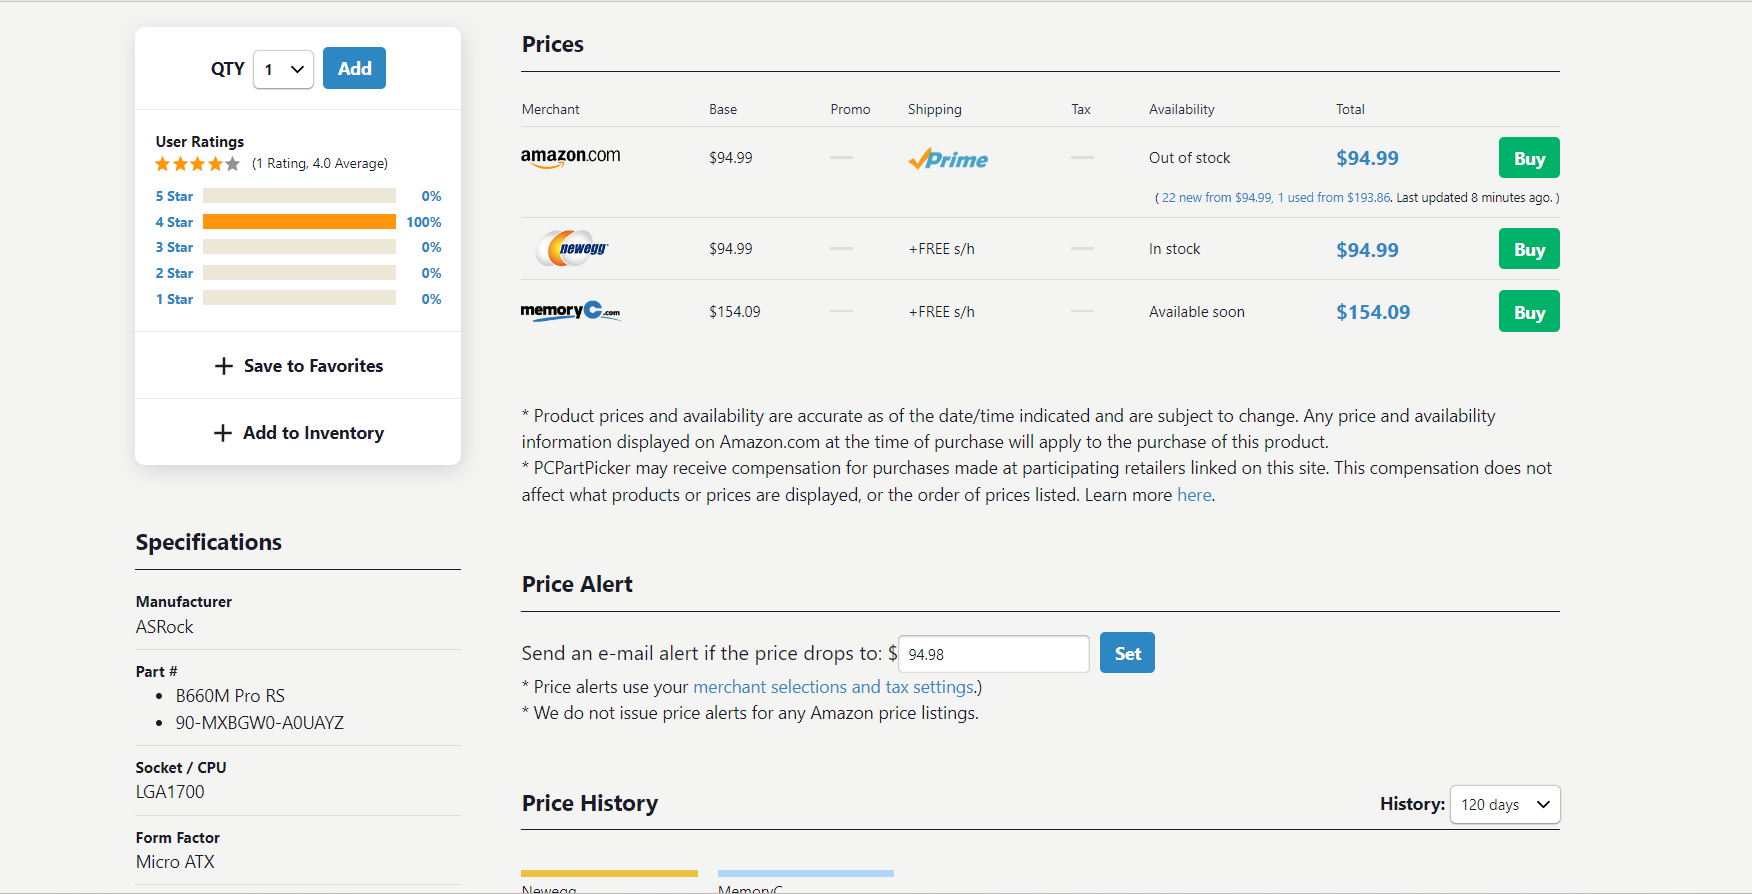The height and width of the screenshot is (894, 1752).
Task: Open the merchant selections and tax settings link
Action: tap(834, 687)
